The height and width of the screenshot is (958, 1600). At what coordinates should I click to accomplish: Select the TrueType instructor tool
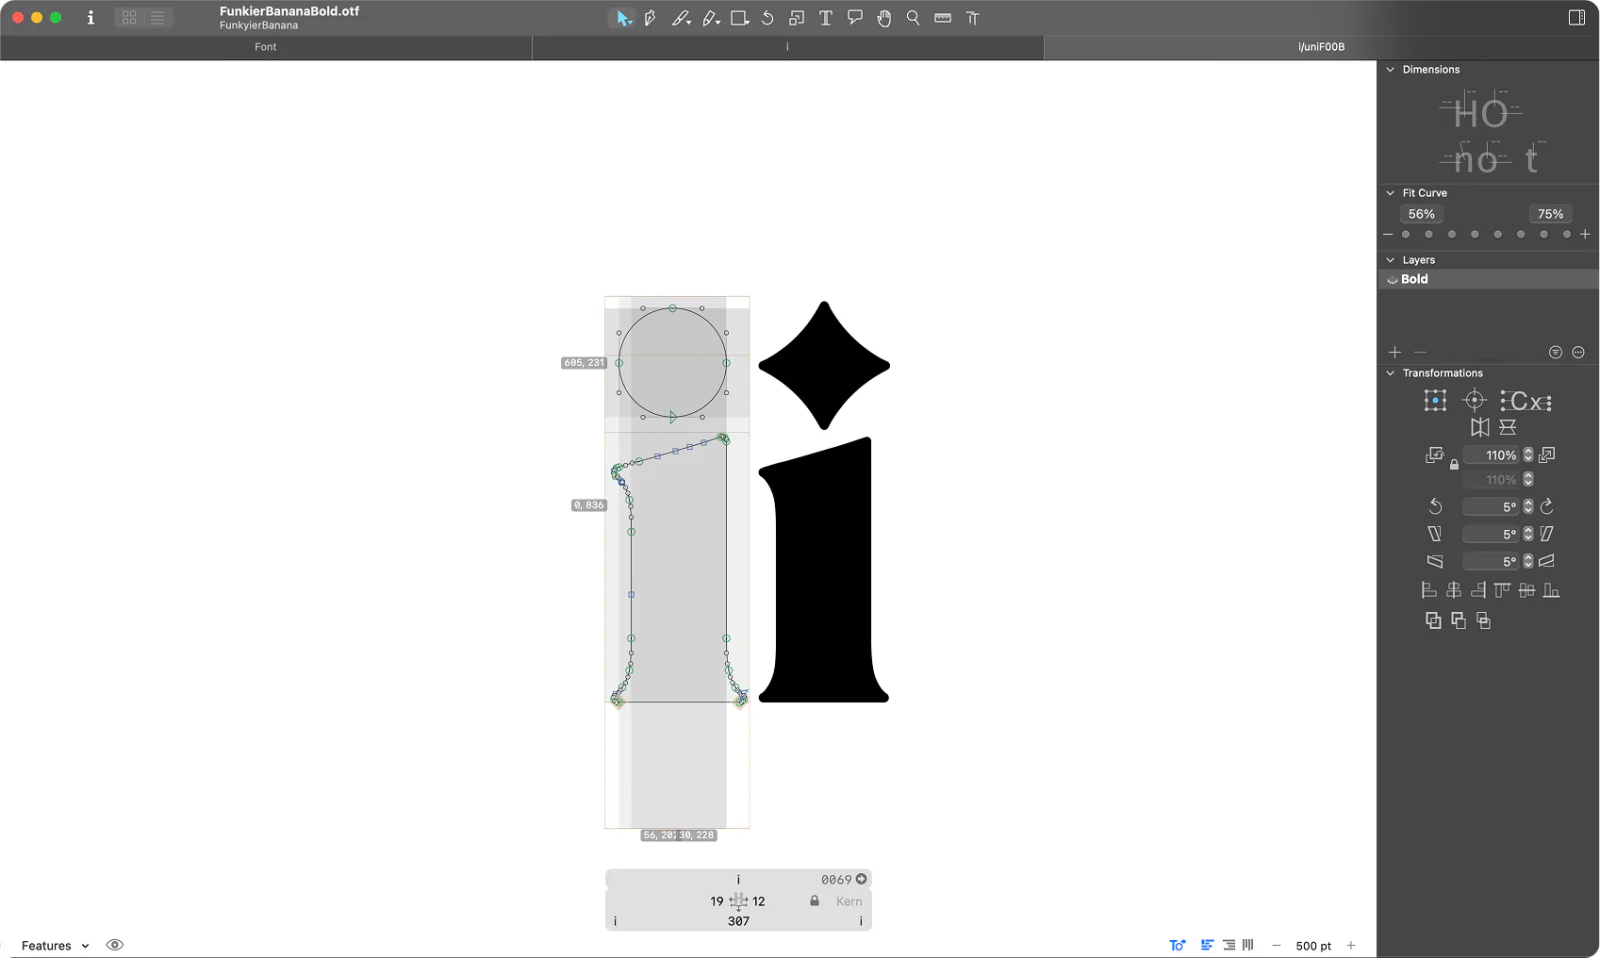(972, 18)
